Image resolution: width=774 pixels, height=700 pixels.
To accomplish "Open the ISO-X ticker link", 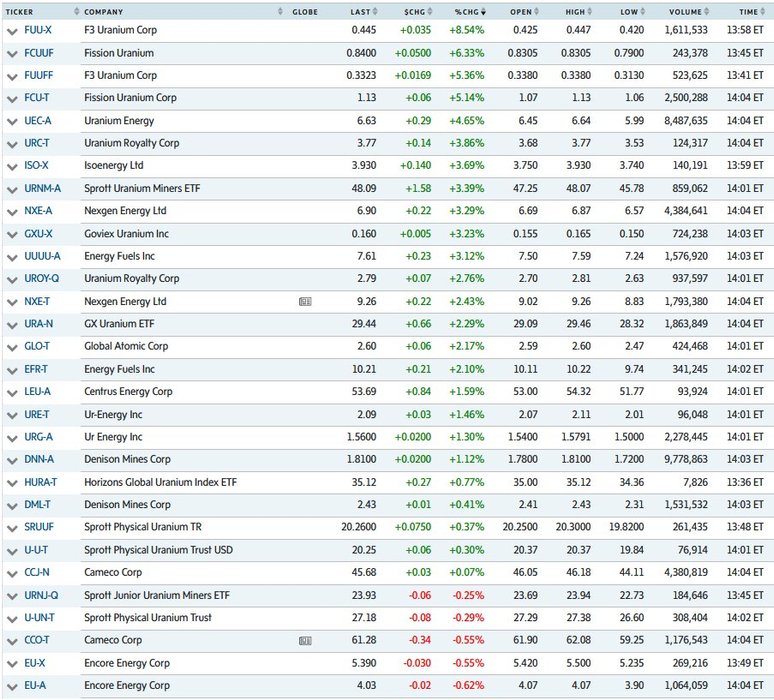I will [x=36, y=165].
